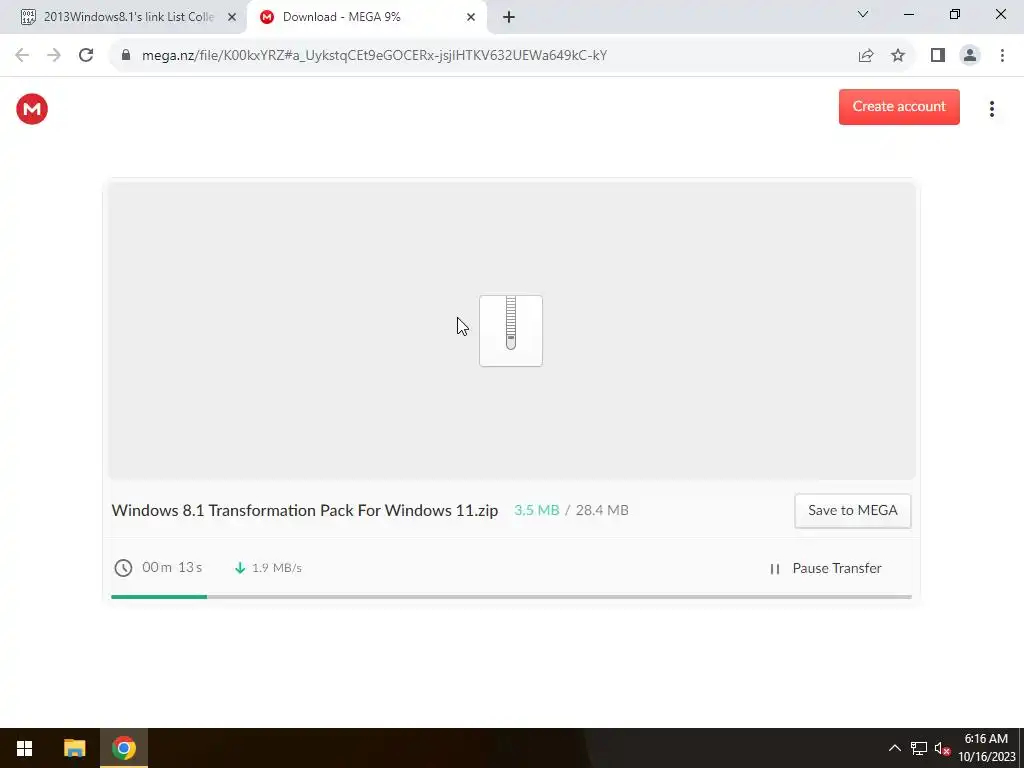This screenshot has width=1024, height=768.
Task: Click the zip file preview icon
Action: tap(511, 330)
